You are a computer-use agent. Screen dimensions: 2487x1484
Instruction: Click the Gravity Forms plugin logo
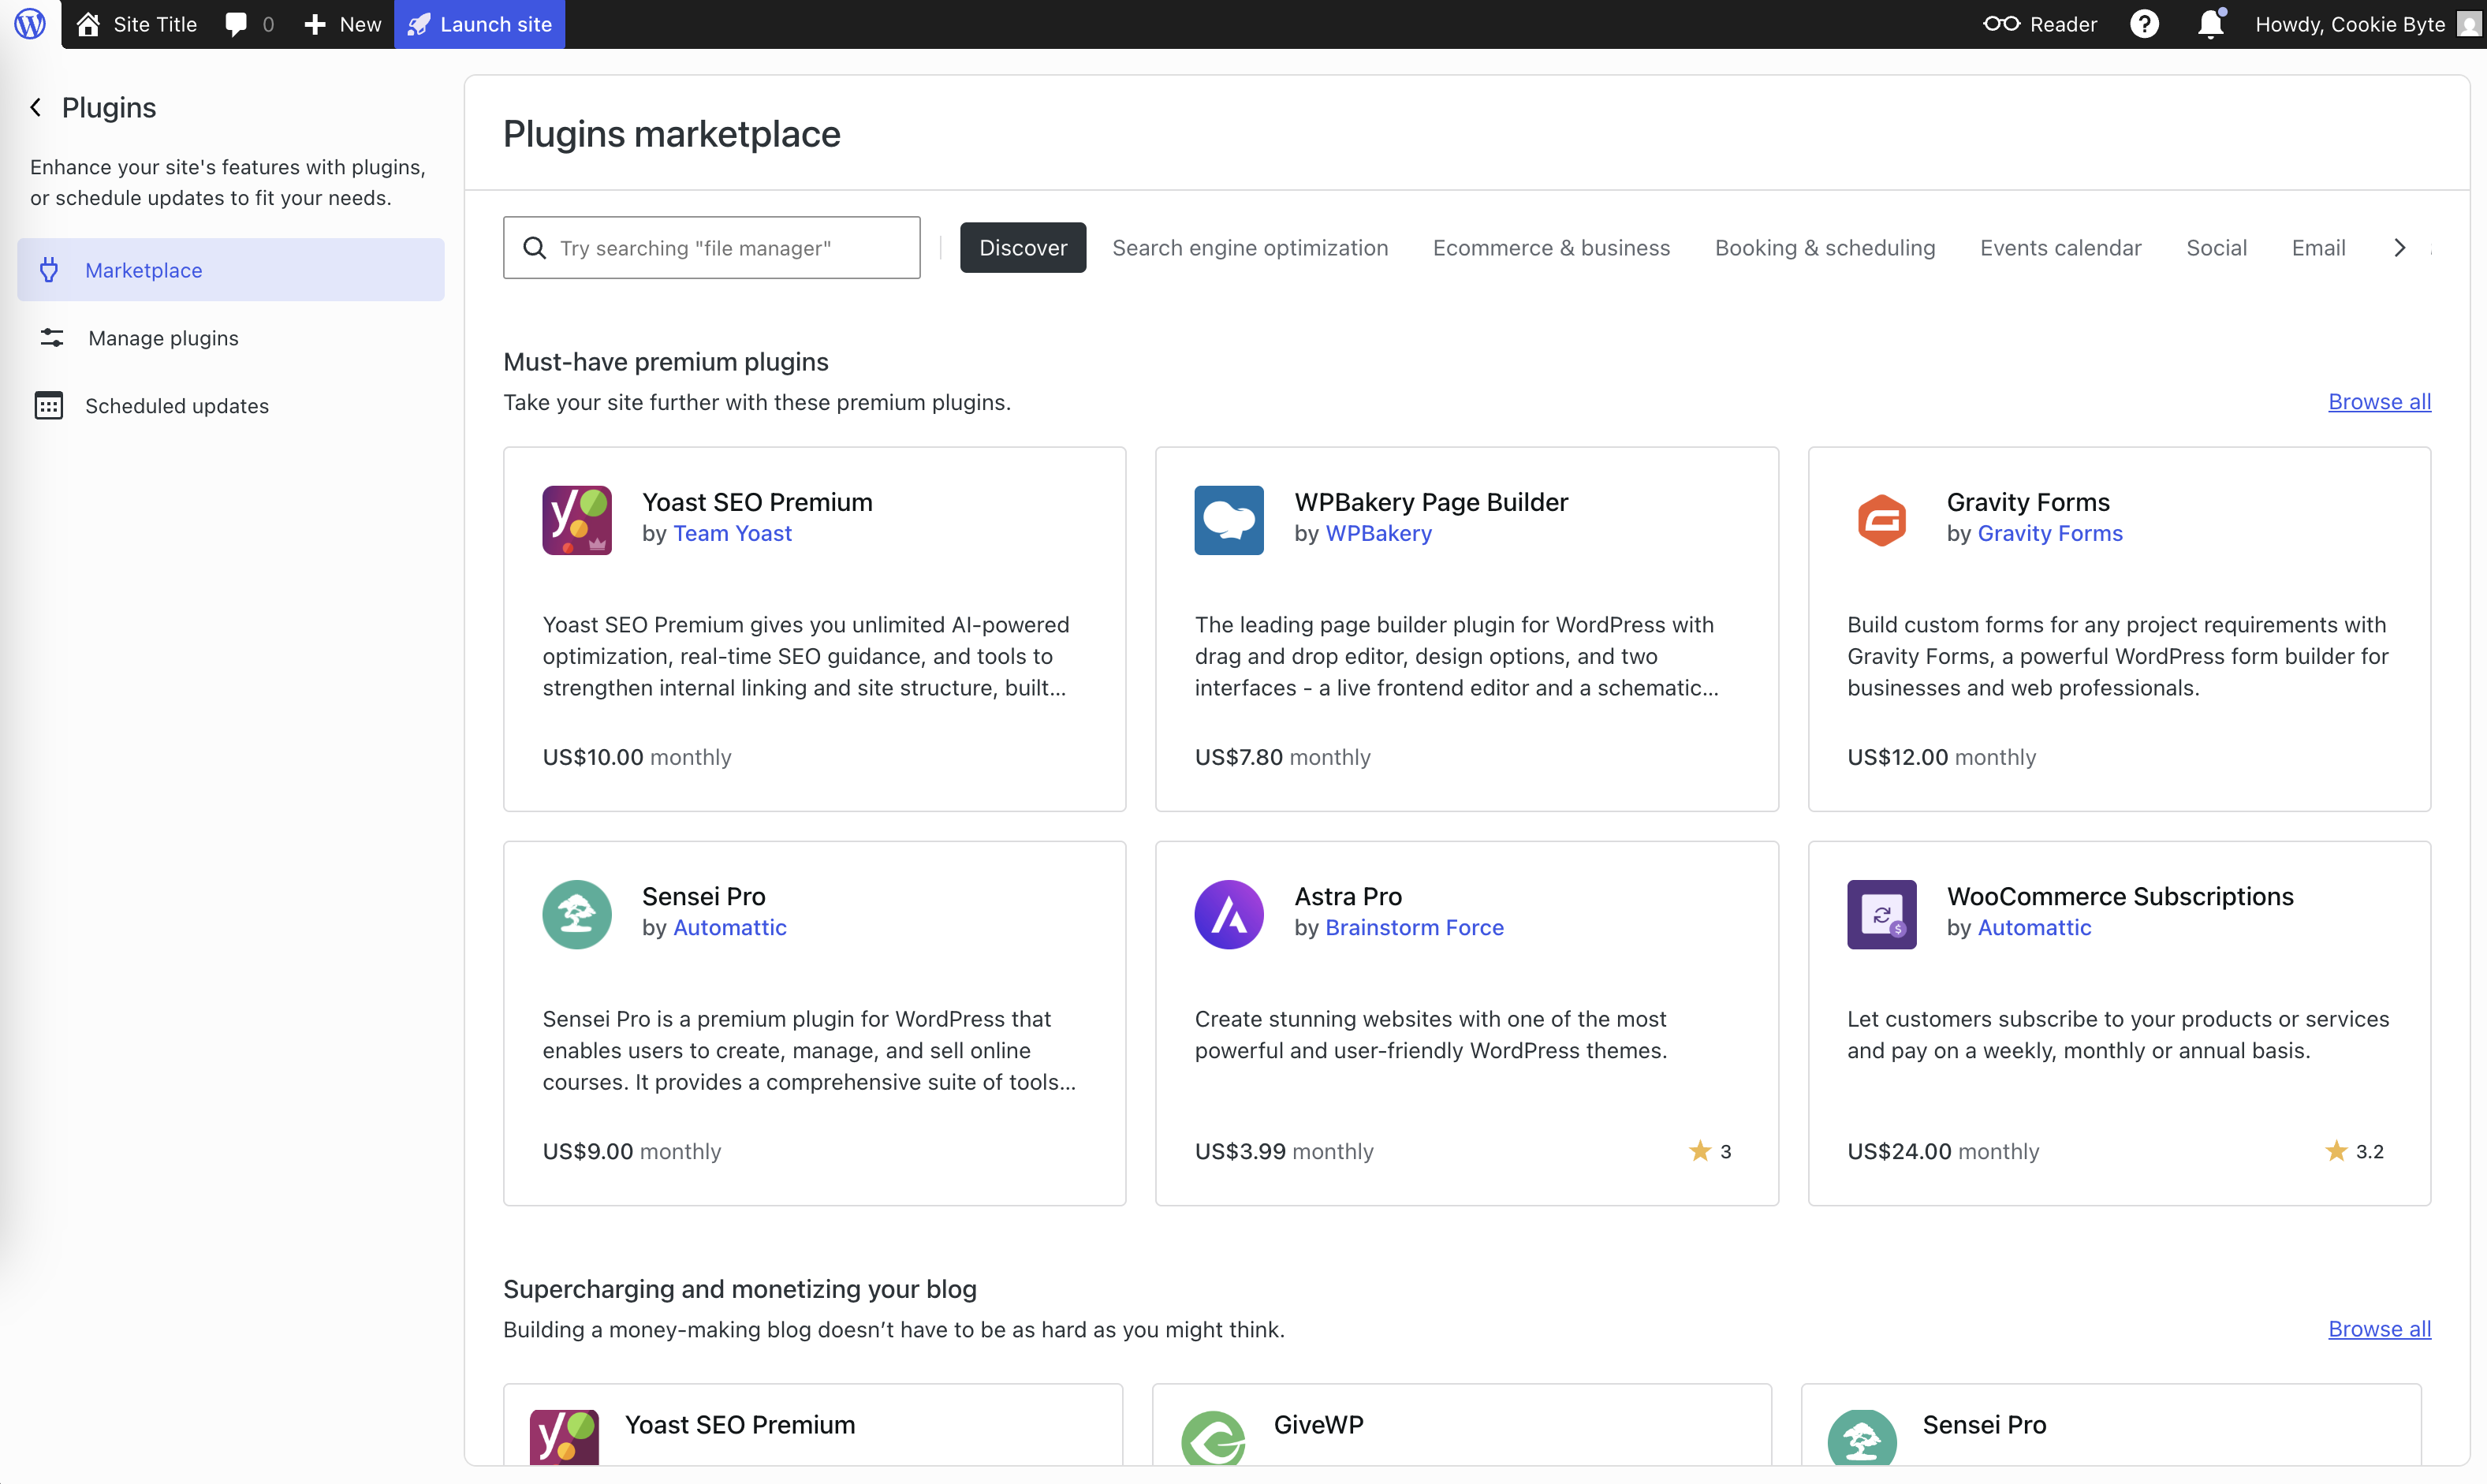pos(1881,519)
